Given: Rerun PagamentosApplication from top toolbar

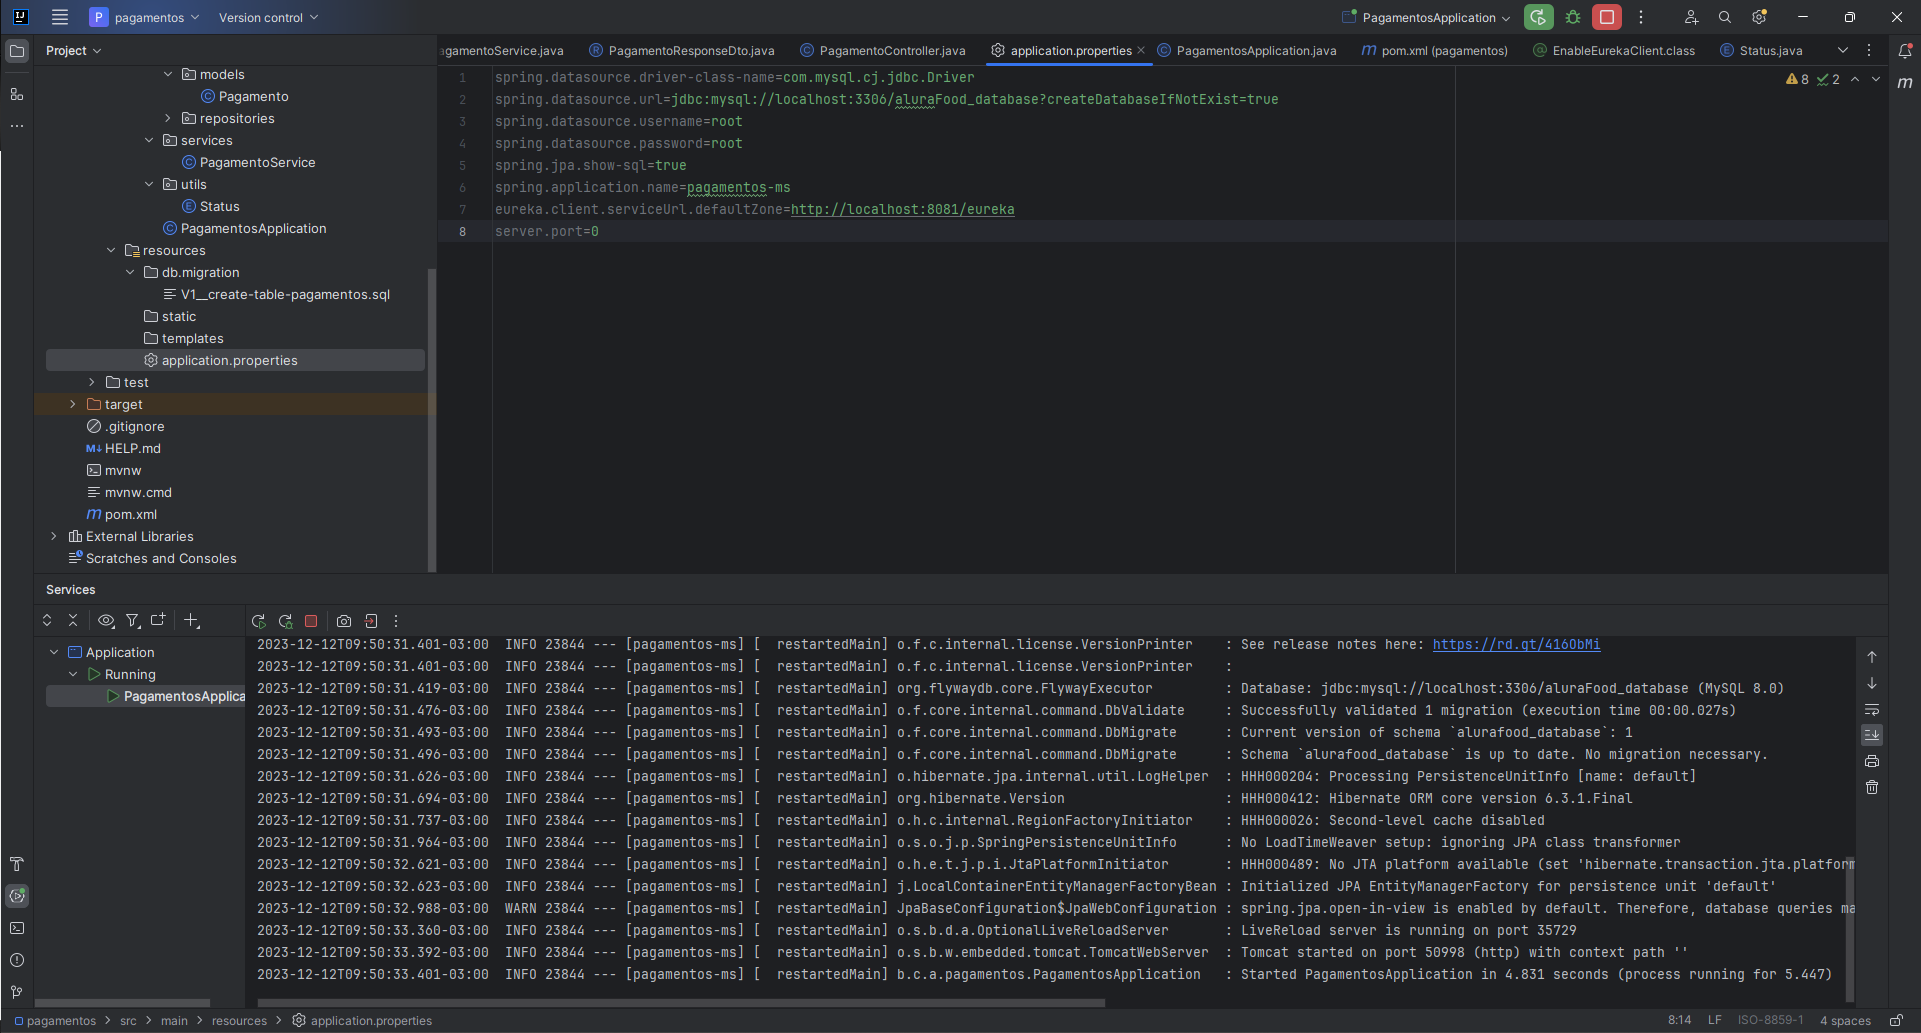Looking at the screenshot, I should [x=1538, y=17].
